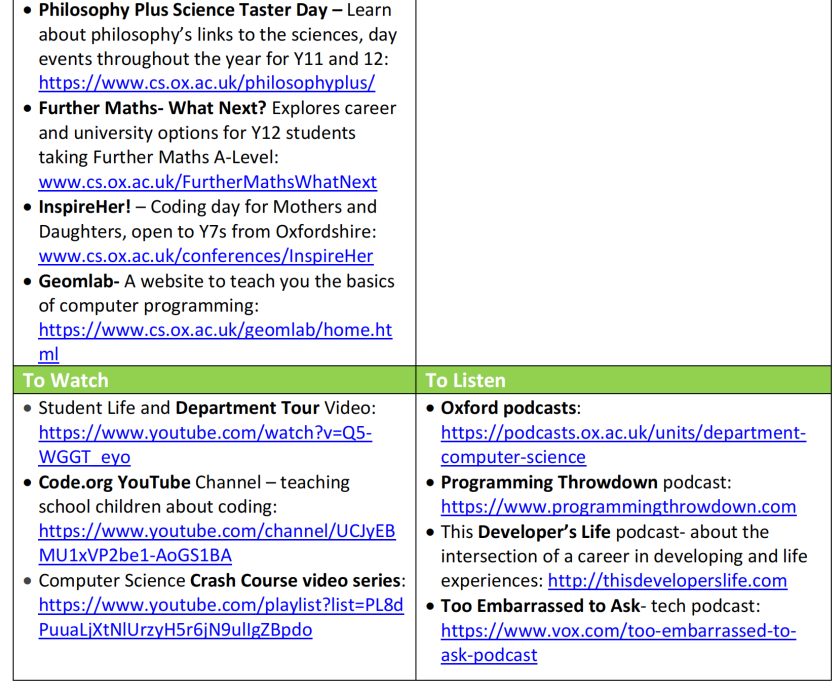Click the 'Department Tour' bold text
Image resolution: width=835 pixels, height=681 pixels.
click(x=247, y=408)
